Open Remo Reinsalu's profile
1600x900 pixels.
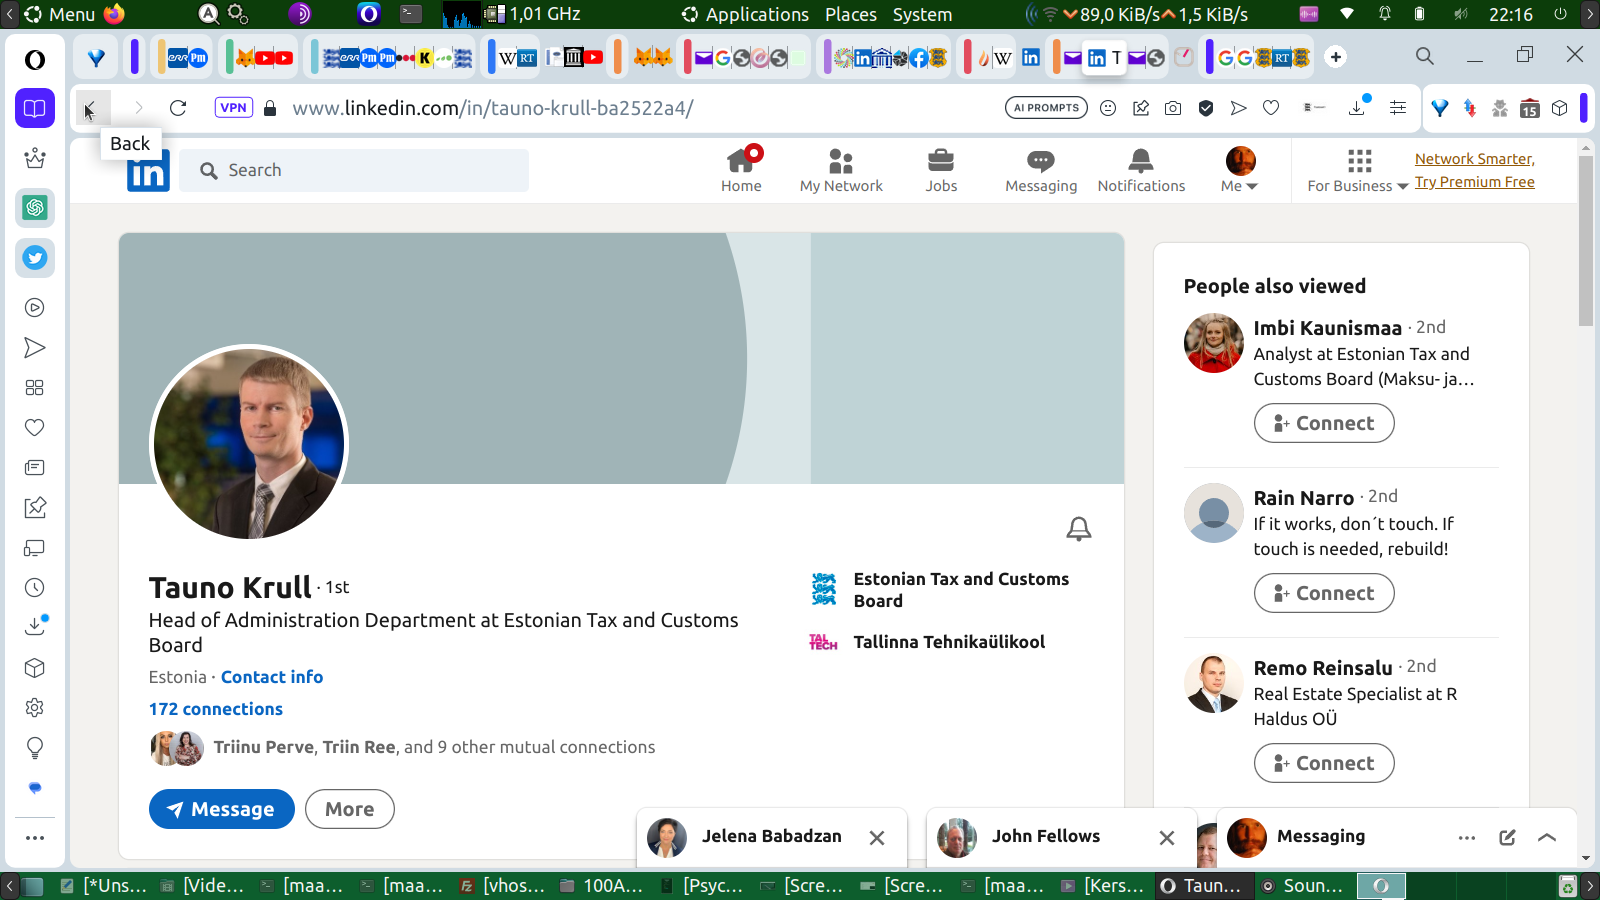click(1323, 668)
